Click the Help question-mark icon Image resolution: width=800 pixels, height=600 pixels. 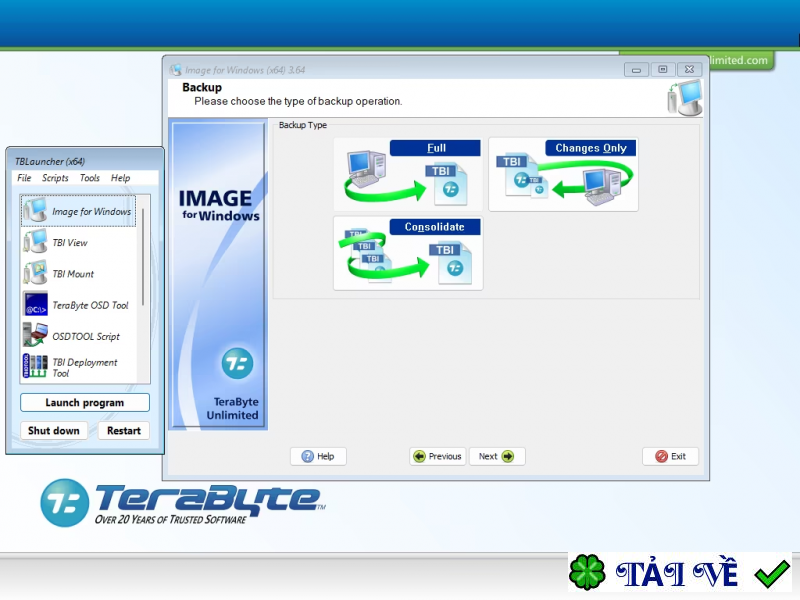(x=318, y=456)
